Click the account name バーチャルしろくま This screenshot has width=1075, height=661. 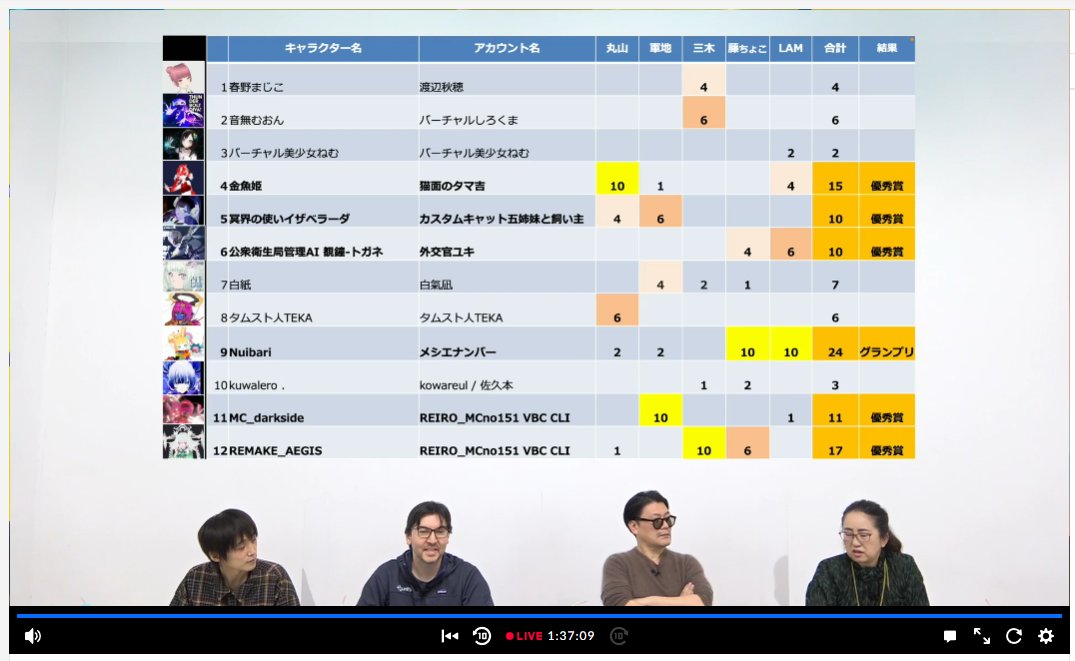pyautogui.click(x=469, y=120)
